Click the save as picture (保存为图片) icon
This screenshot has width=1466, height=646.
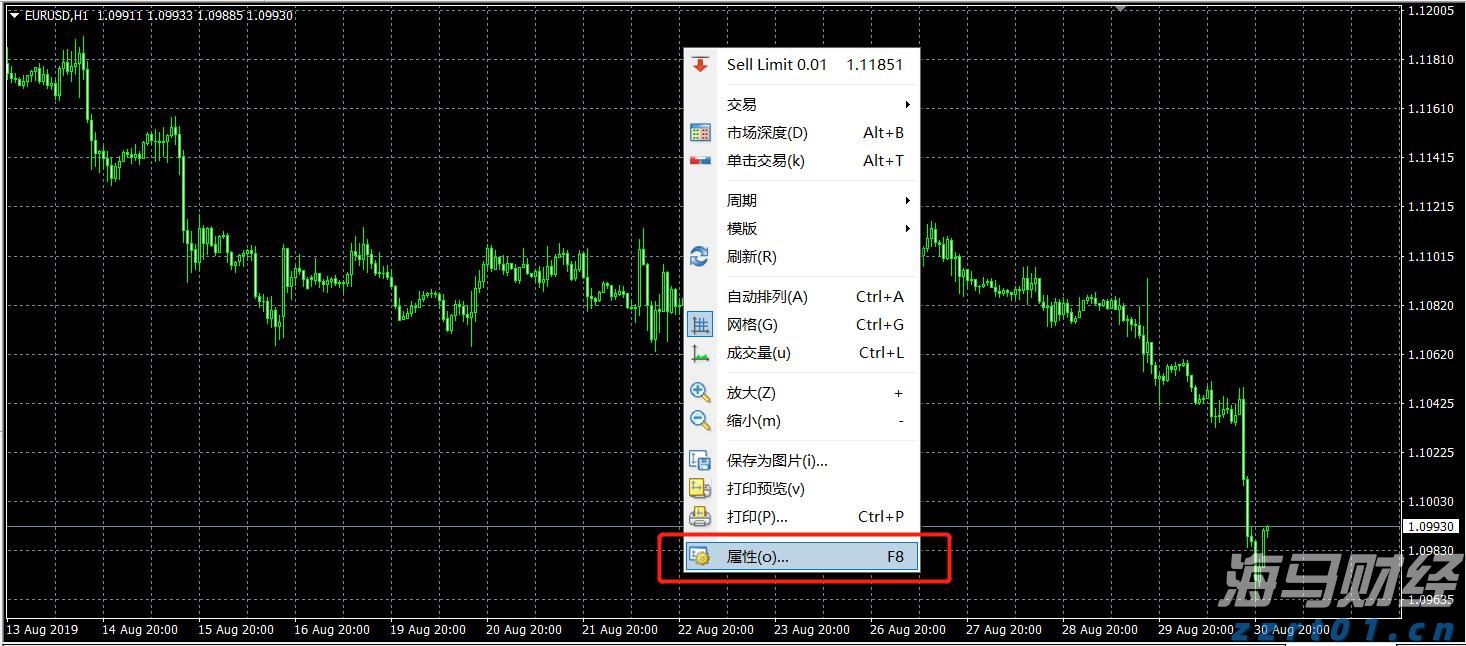coord(700,460)
